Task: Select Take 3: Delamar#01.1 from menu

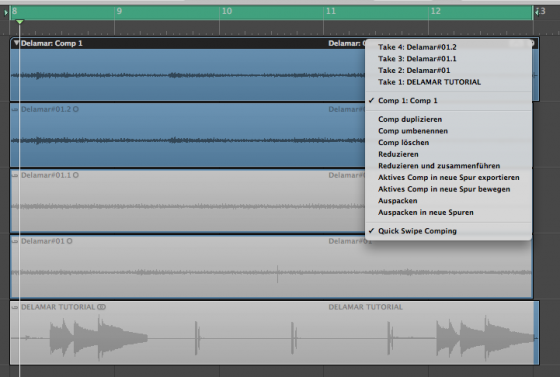Action: tap(449, 59)
